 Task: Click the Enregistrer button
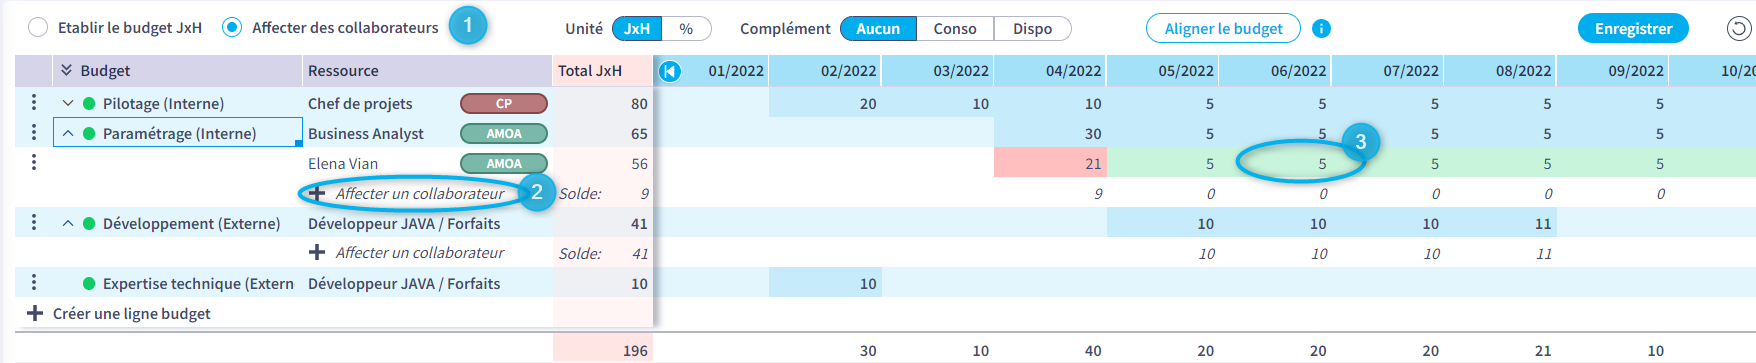(x=1633, y=29)
